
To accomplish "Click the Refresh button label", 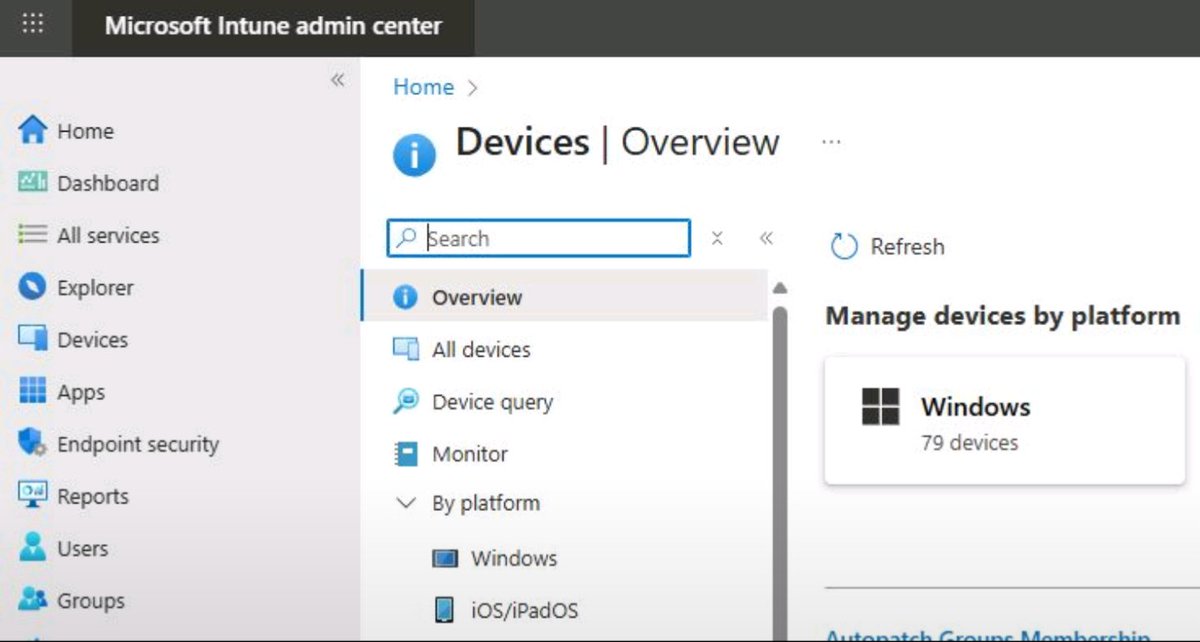I will click(907, 246).
